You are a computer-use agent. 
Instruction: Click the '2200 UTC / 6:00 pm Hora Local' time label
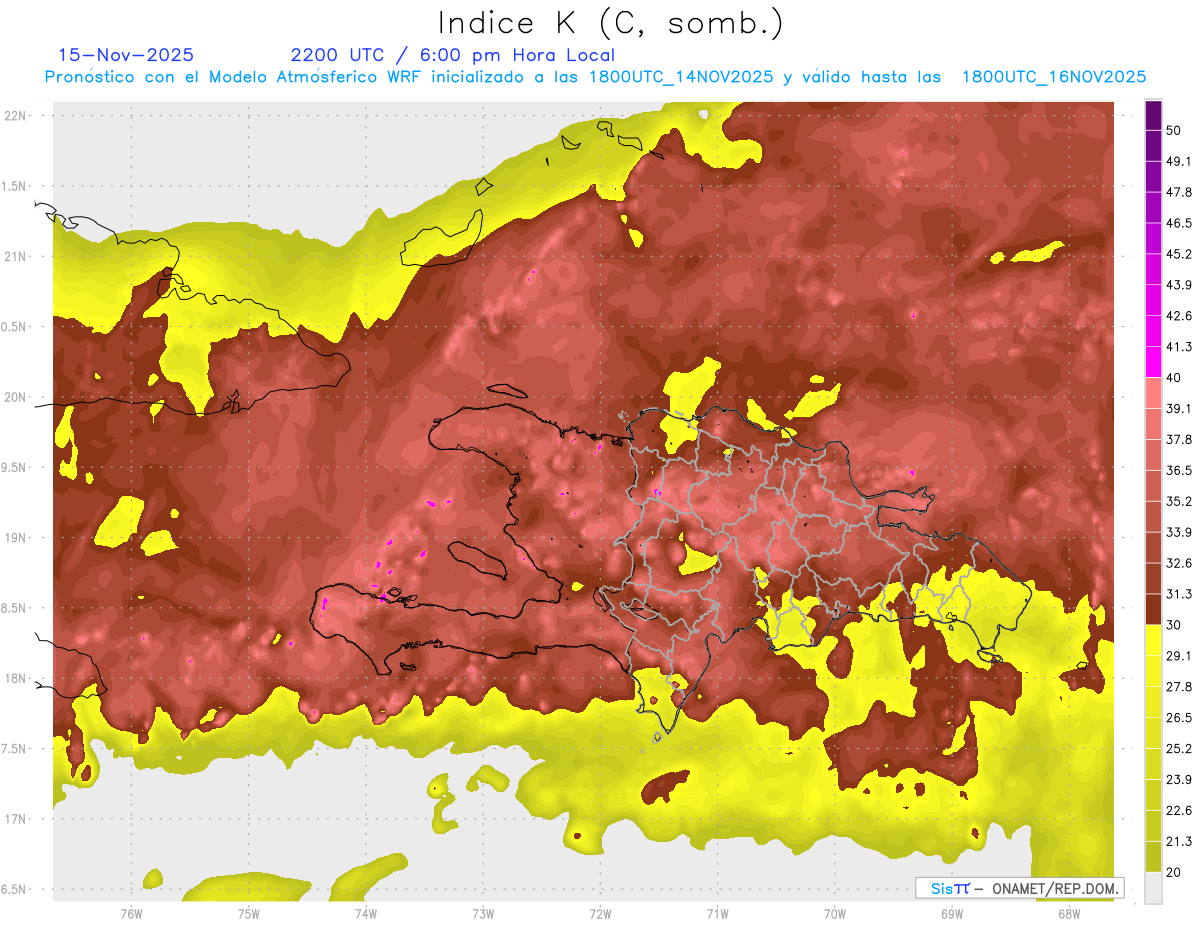(452, 55)
